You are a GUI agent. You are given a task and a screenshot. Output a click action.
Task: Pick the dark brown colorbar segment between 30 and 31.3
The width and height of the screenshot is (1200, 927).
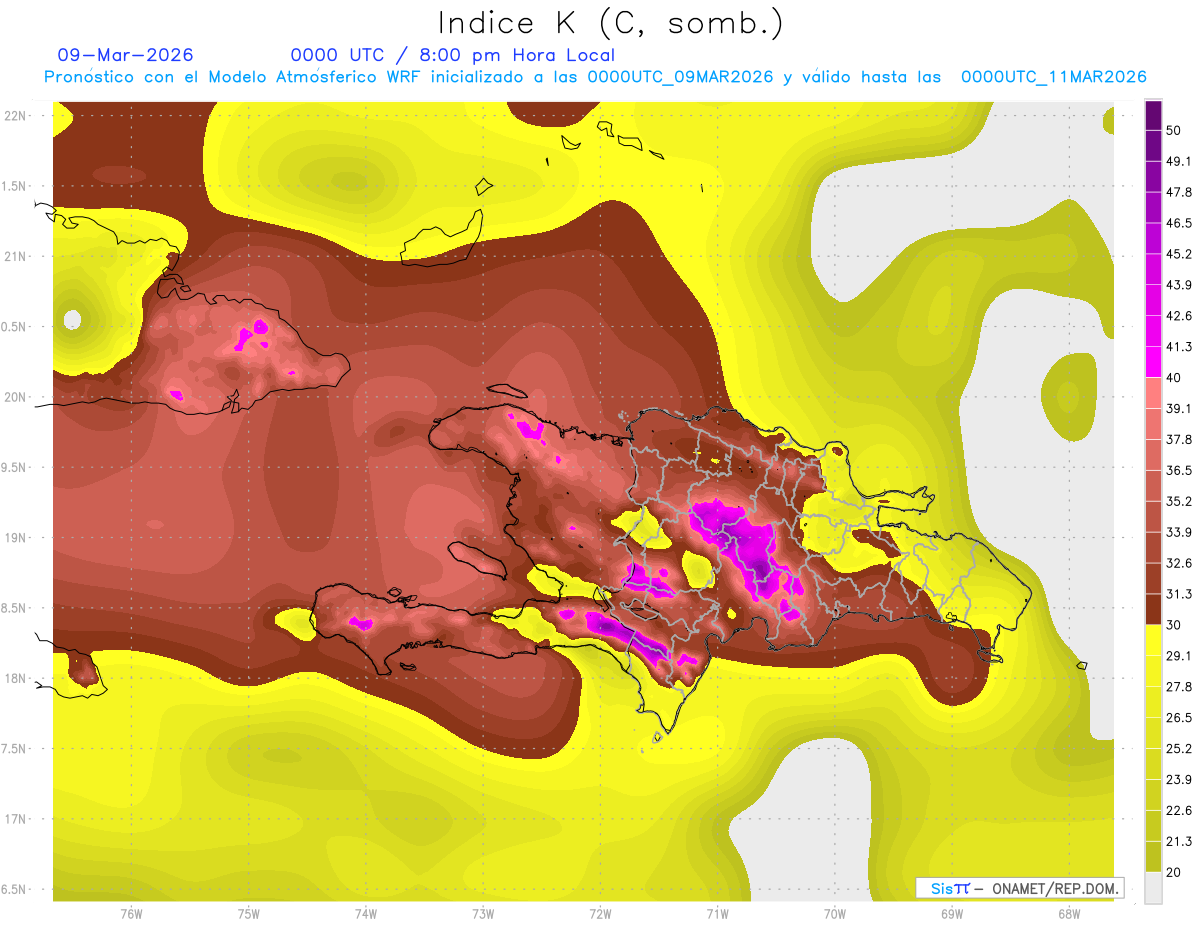click(x=1153, y=610)
